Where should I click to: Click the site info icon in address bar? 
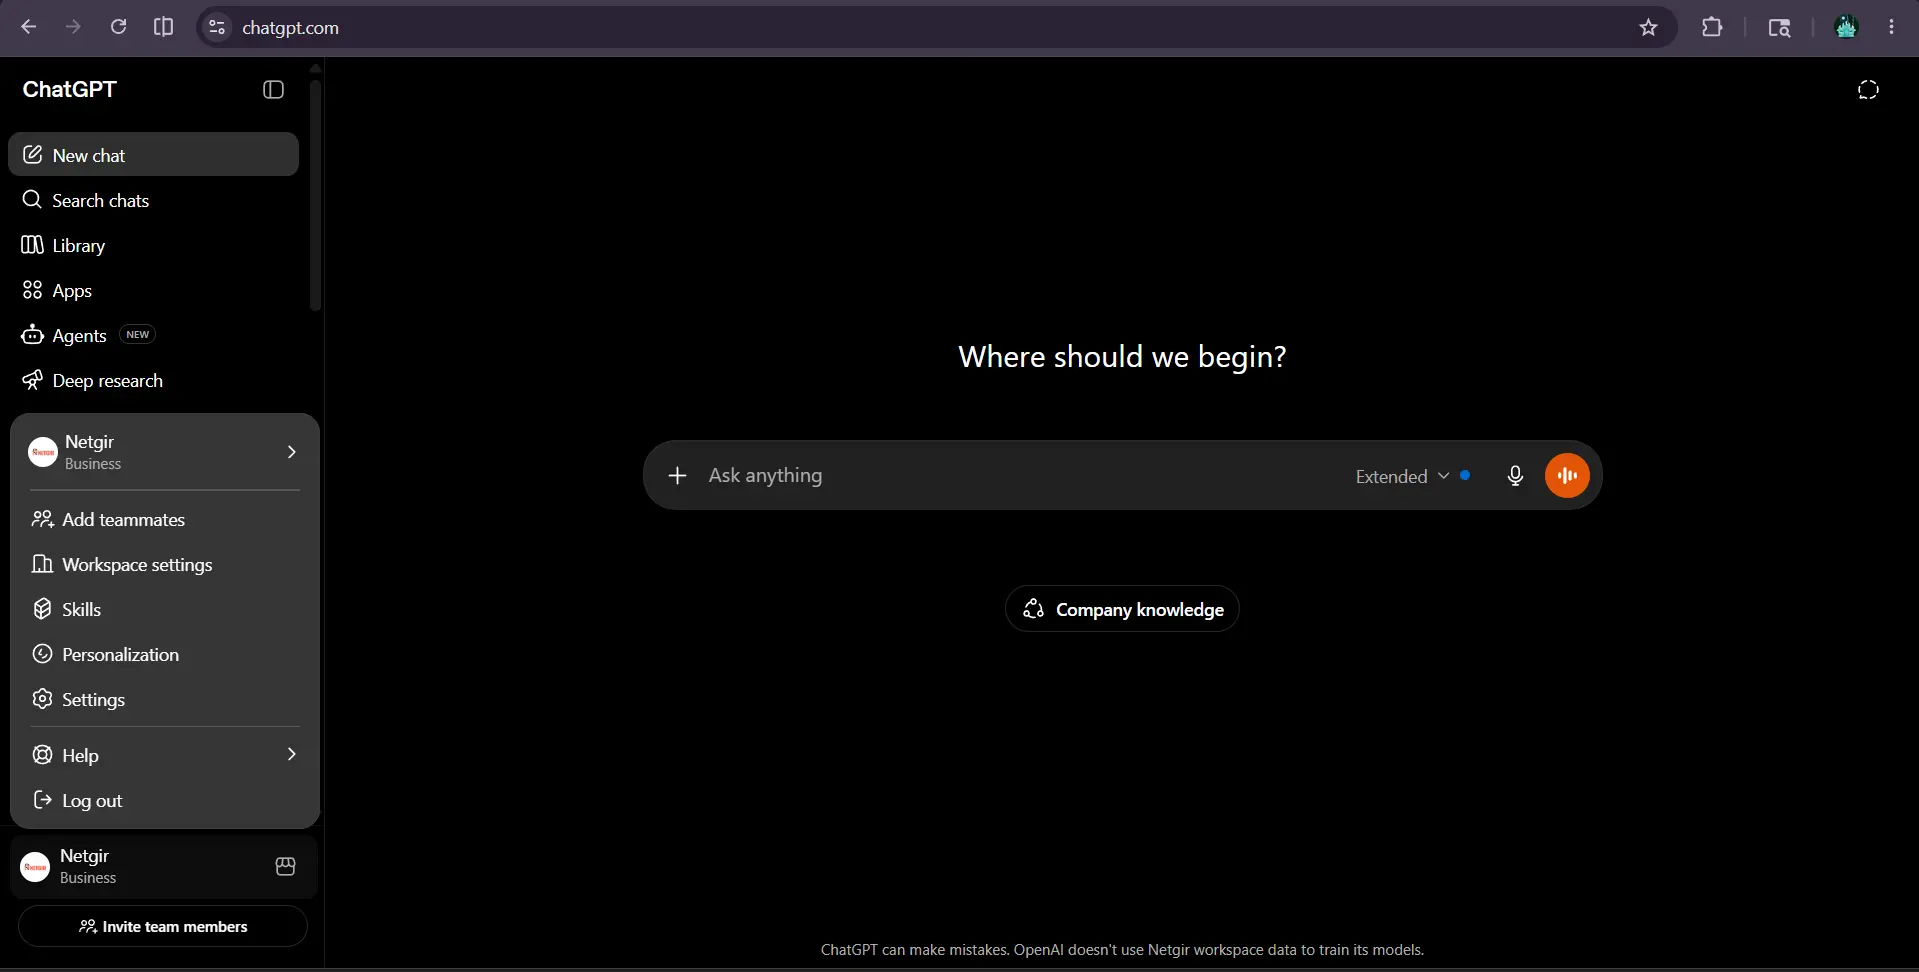pyautogui.click(x=217, y=27)
